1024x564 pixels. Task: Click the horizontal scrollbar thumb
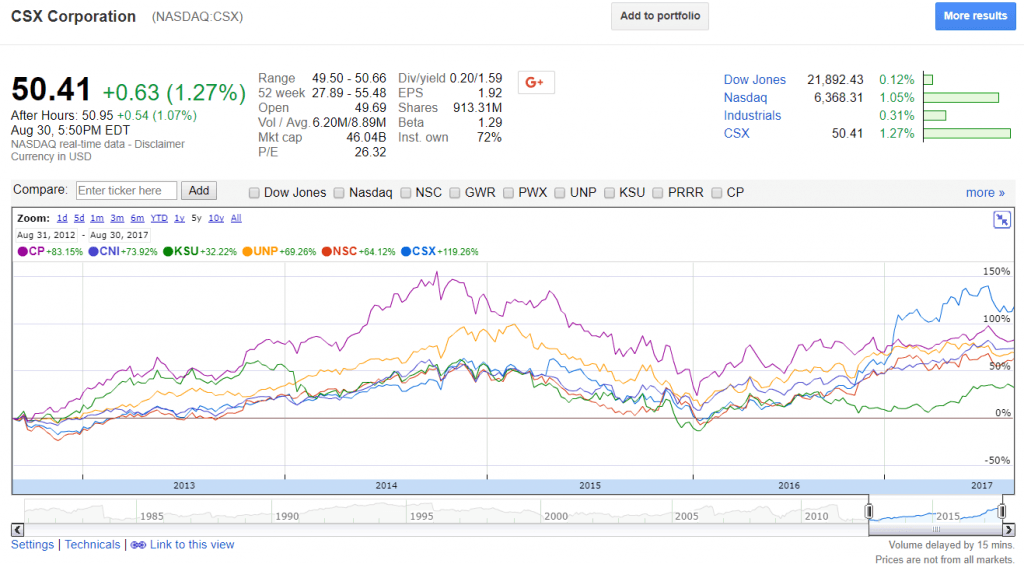coord(935,529)
